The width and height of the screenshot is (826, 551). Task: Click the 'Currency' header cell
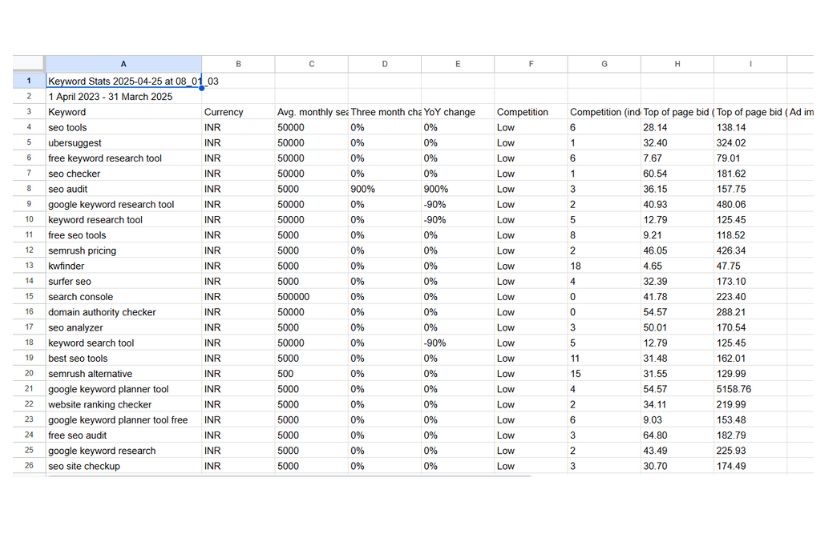238,112
